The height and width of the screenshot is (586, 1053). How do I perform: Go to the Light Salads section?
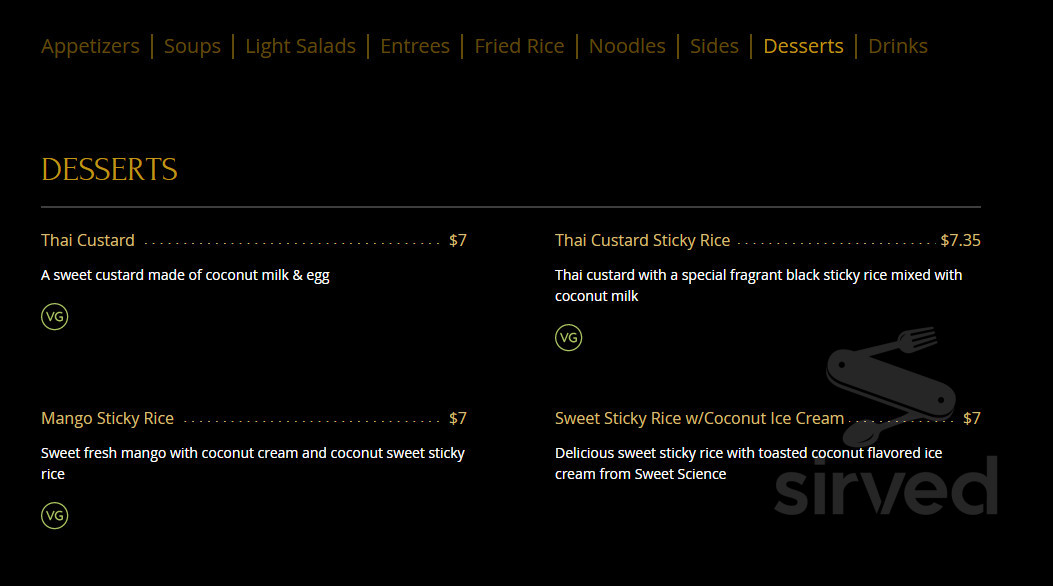tap(300, 46)
